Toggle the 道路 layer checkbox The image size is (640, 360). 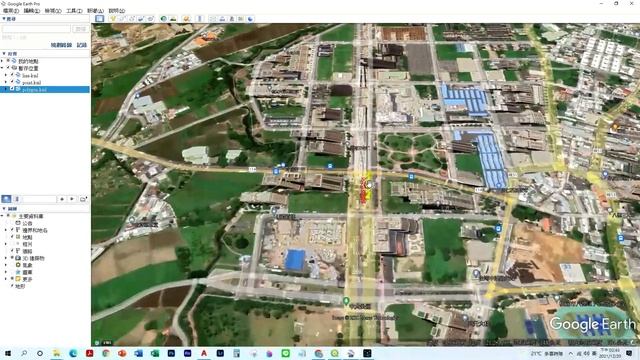coord(12,251)
